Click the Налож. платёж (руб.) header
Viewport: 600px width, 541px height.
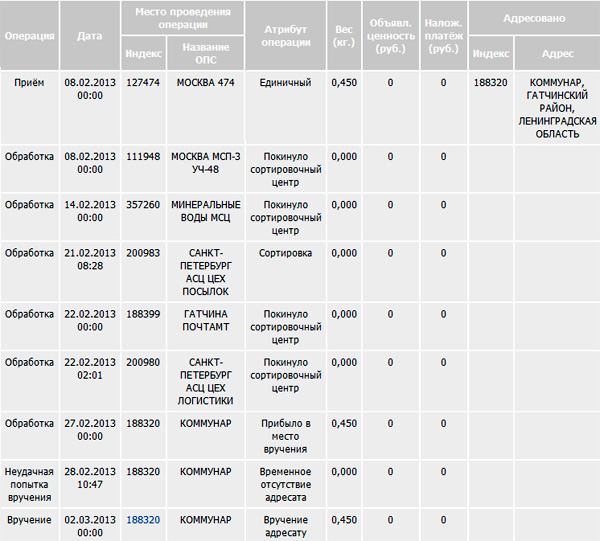tap(443, 35)
